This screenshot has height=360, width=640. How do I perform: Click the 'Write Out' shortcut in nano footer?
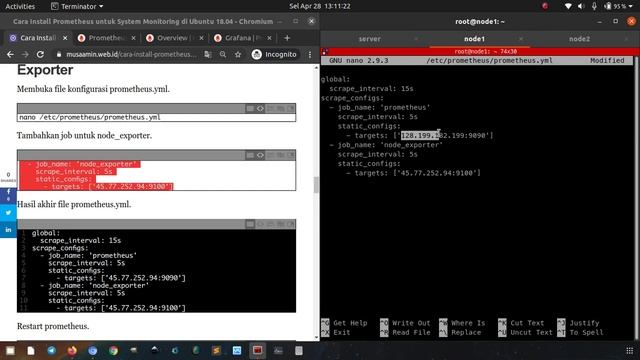[404, 323]
